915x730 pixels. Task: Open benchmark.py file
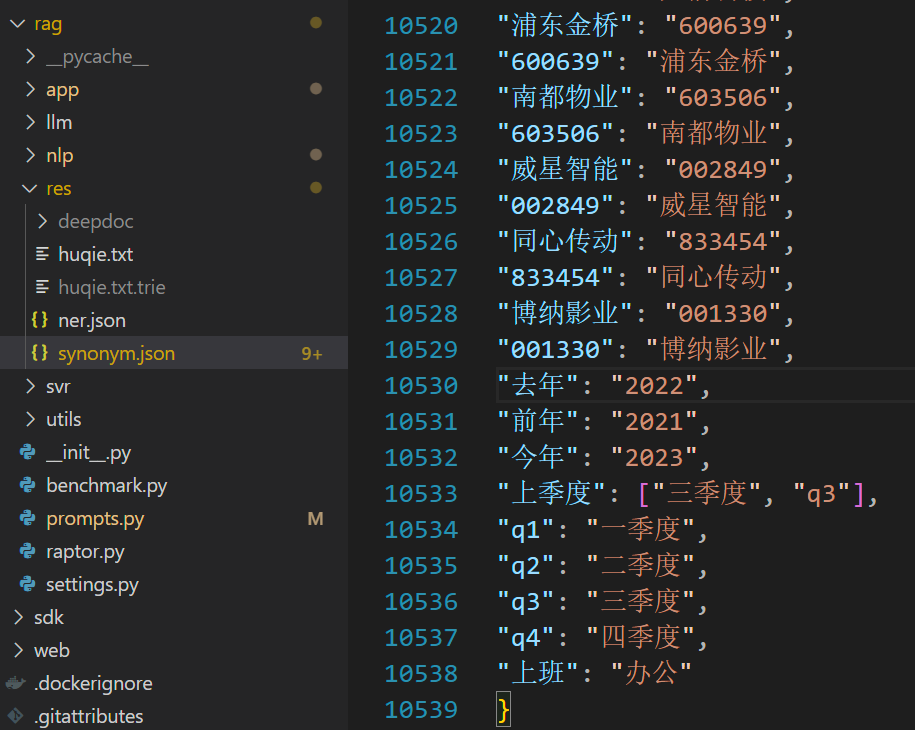tap(107, 486)
